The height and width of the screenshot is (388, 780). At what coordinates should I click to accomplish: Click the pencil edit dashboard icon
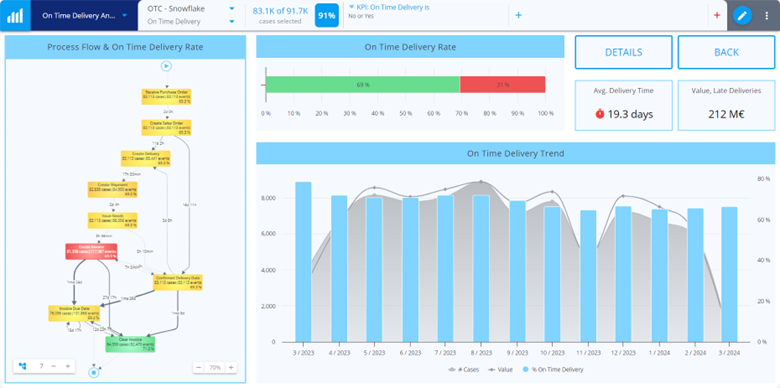pos(742,15)
